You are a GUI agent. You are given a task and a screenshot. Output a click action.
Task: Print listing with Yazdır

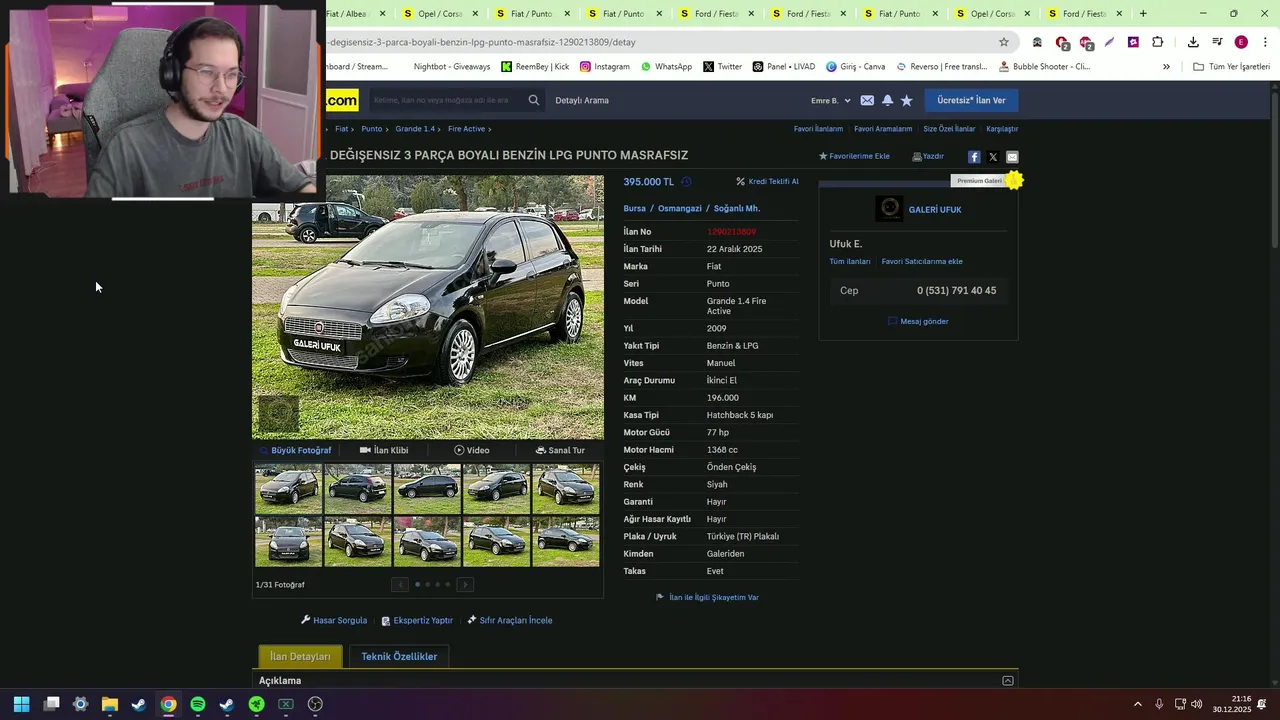click(x=928, y=156)
